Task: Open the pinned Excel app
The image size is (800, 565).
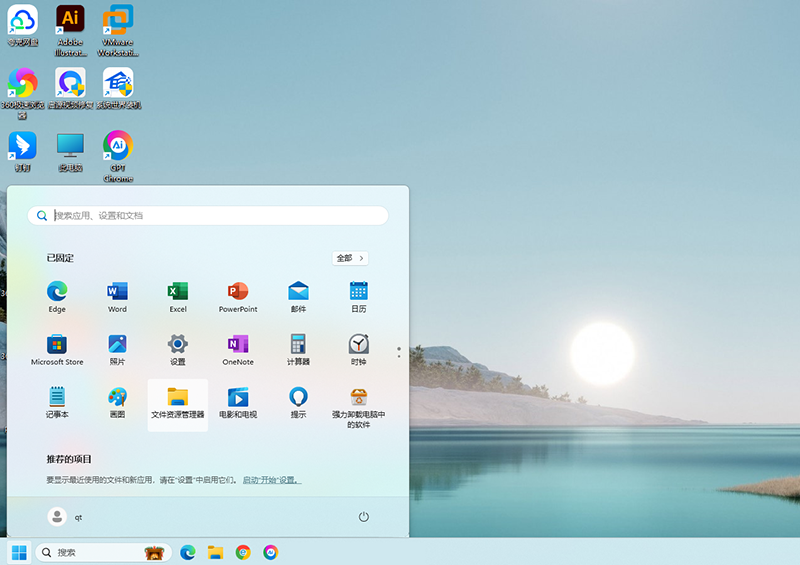Action: [x=178, y=297]
